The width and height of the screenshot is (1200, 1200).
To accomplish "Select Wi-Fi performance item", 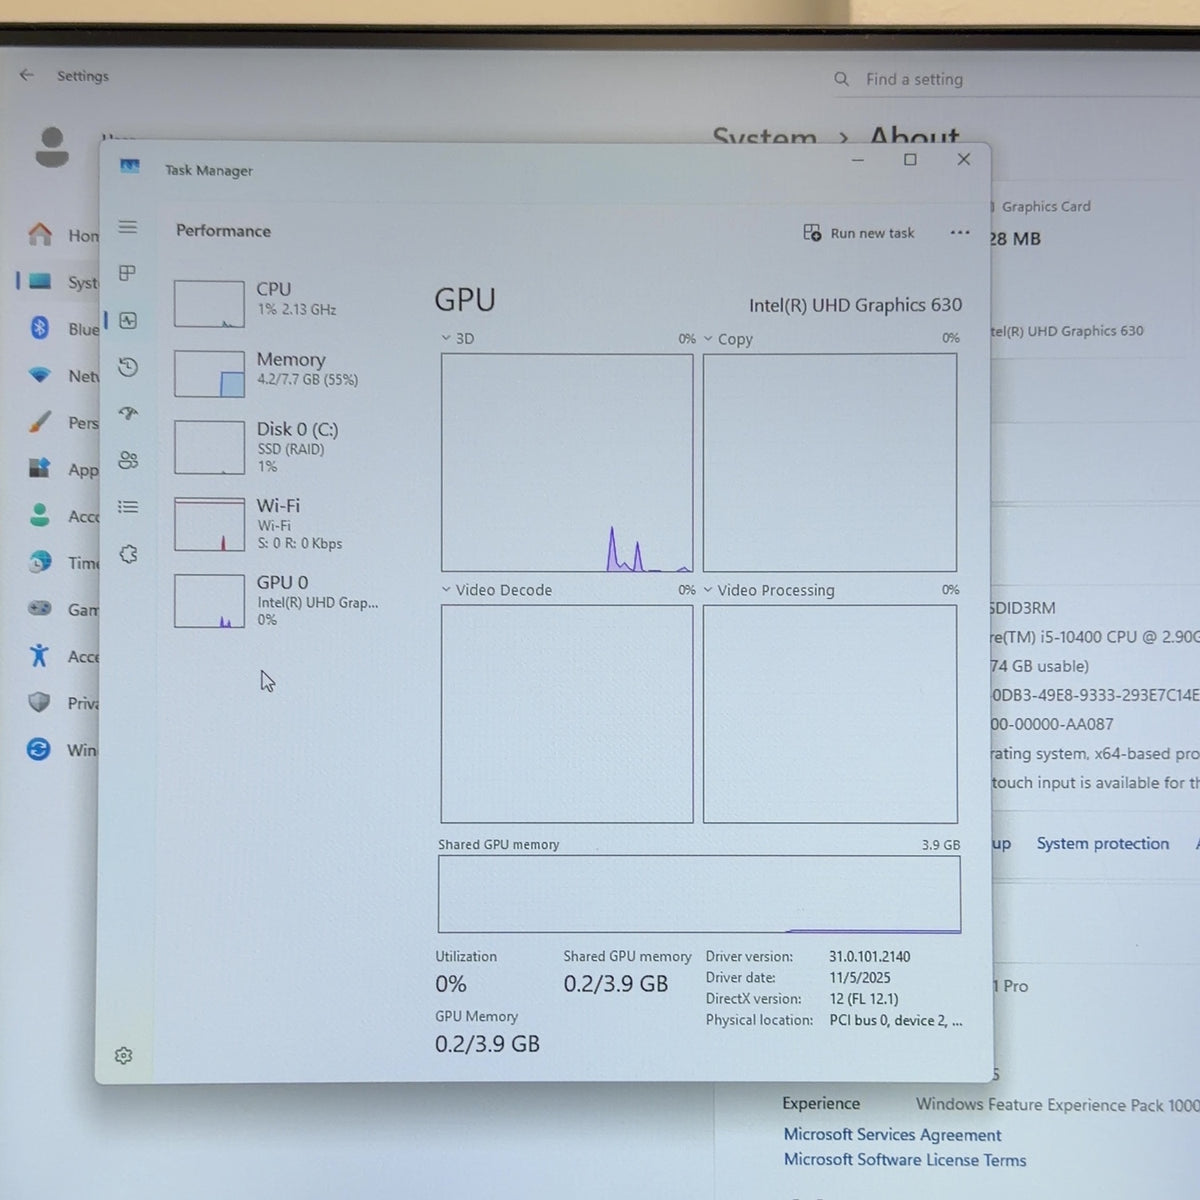I will [283, 524].
